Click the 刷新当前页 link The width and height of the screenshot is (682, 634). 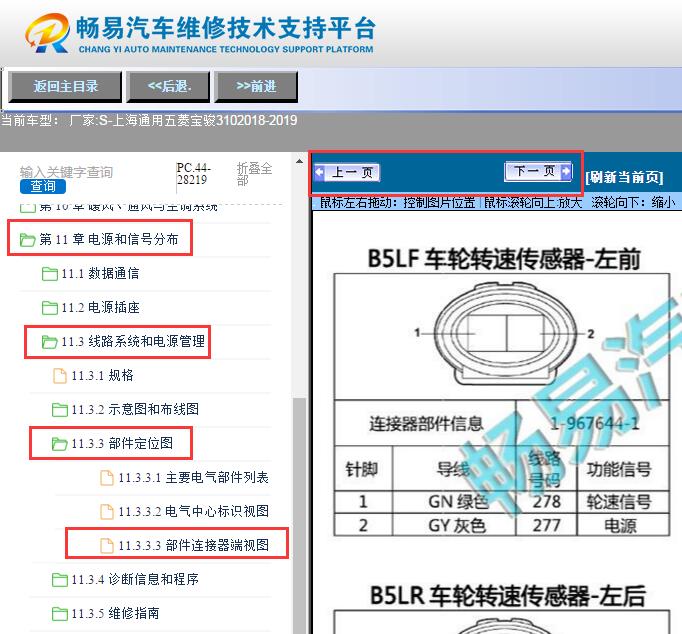tap(624, 177)
